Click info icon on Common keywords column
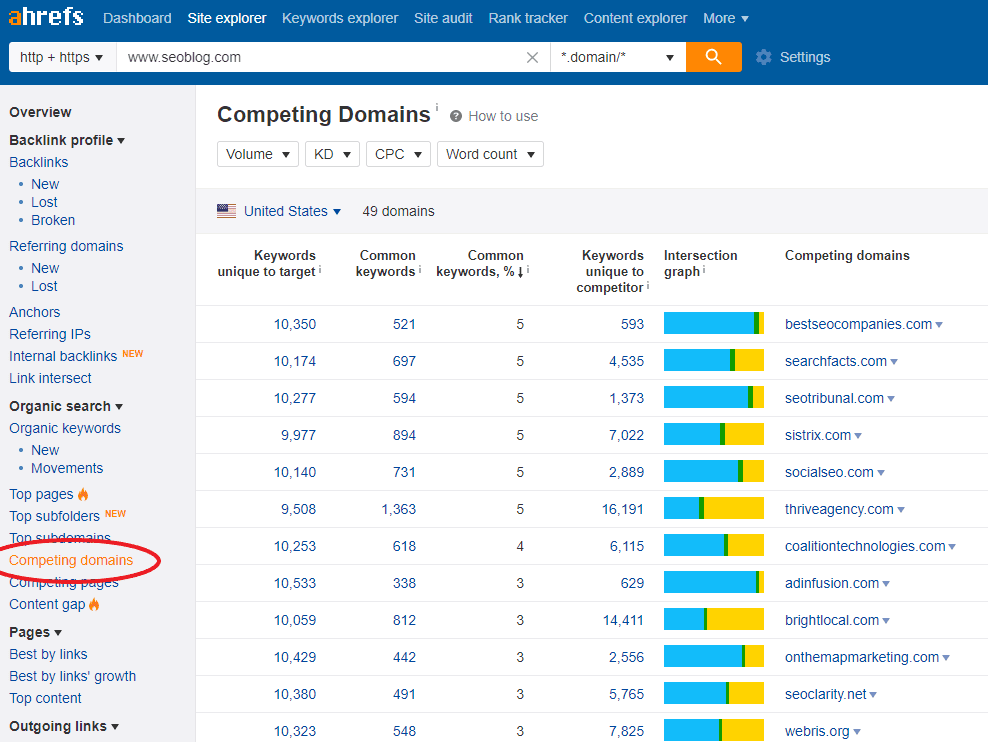The width and height of the screenshot is (988, 742). pos(420,270)
